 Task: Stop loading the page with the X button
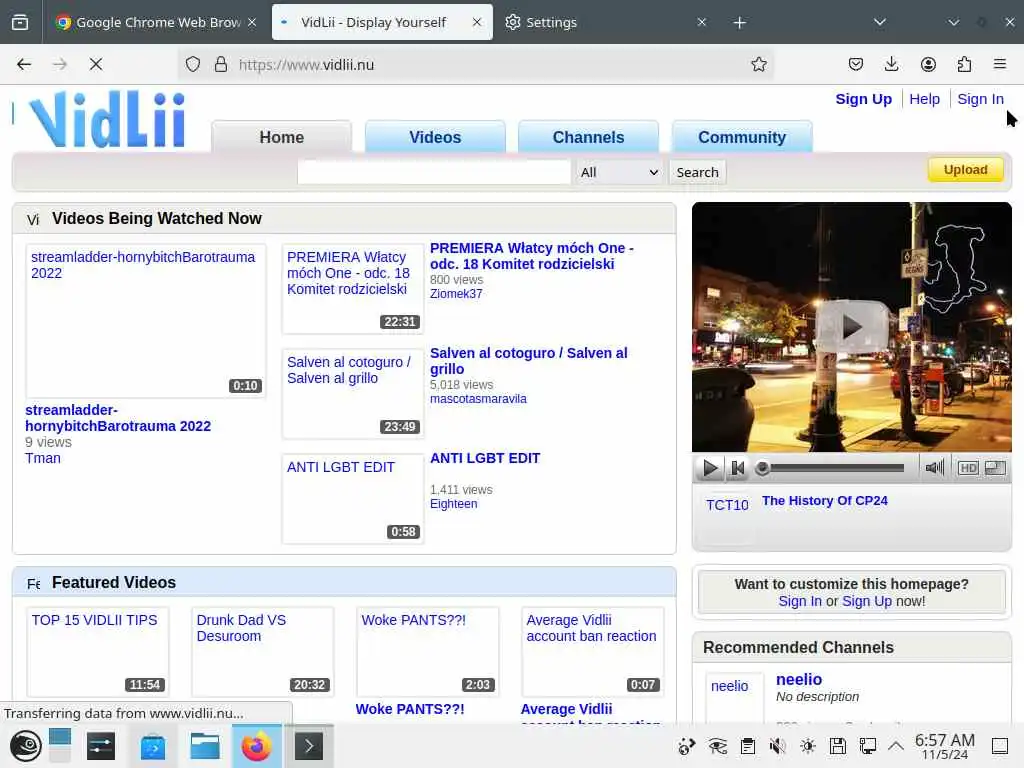96,64
